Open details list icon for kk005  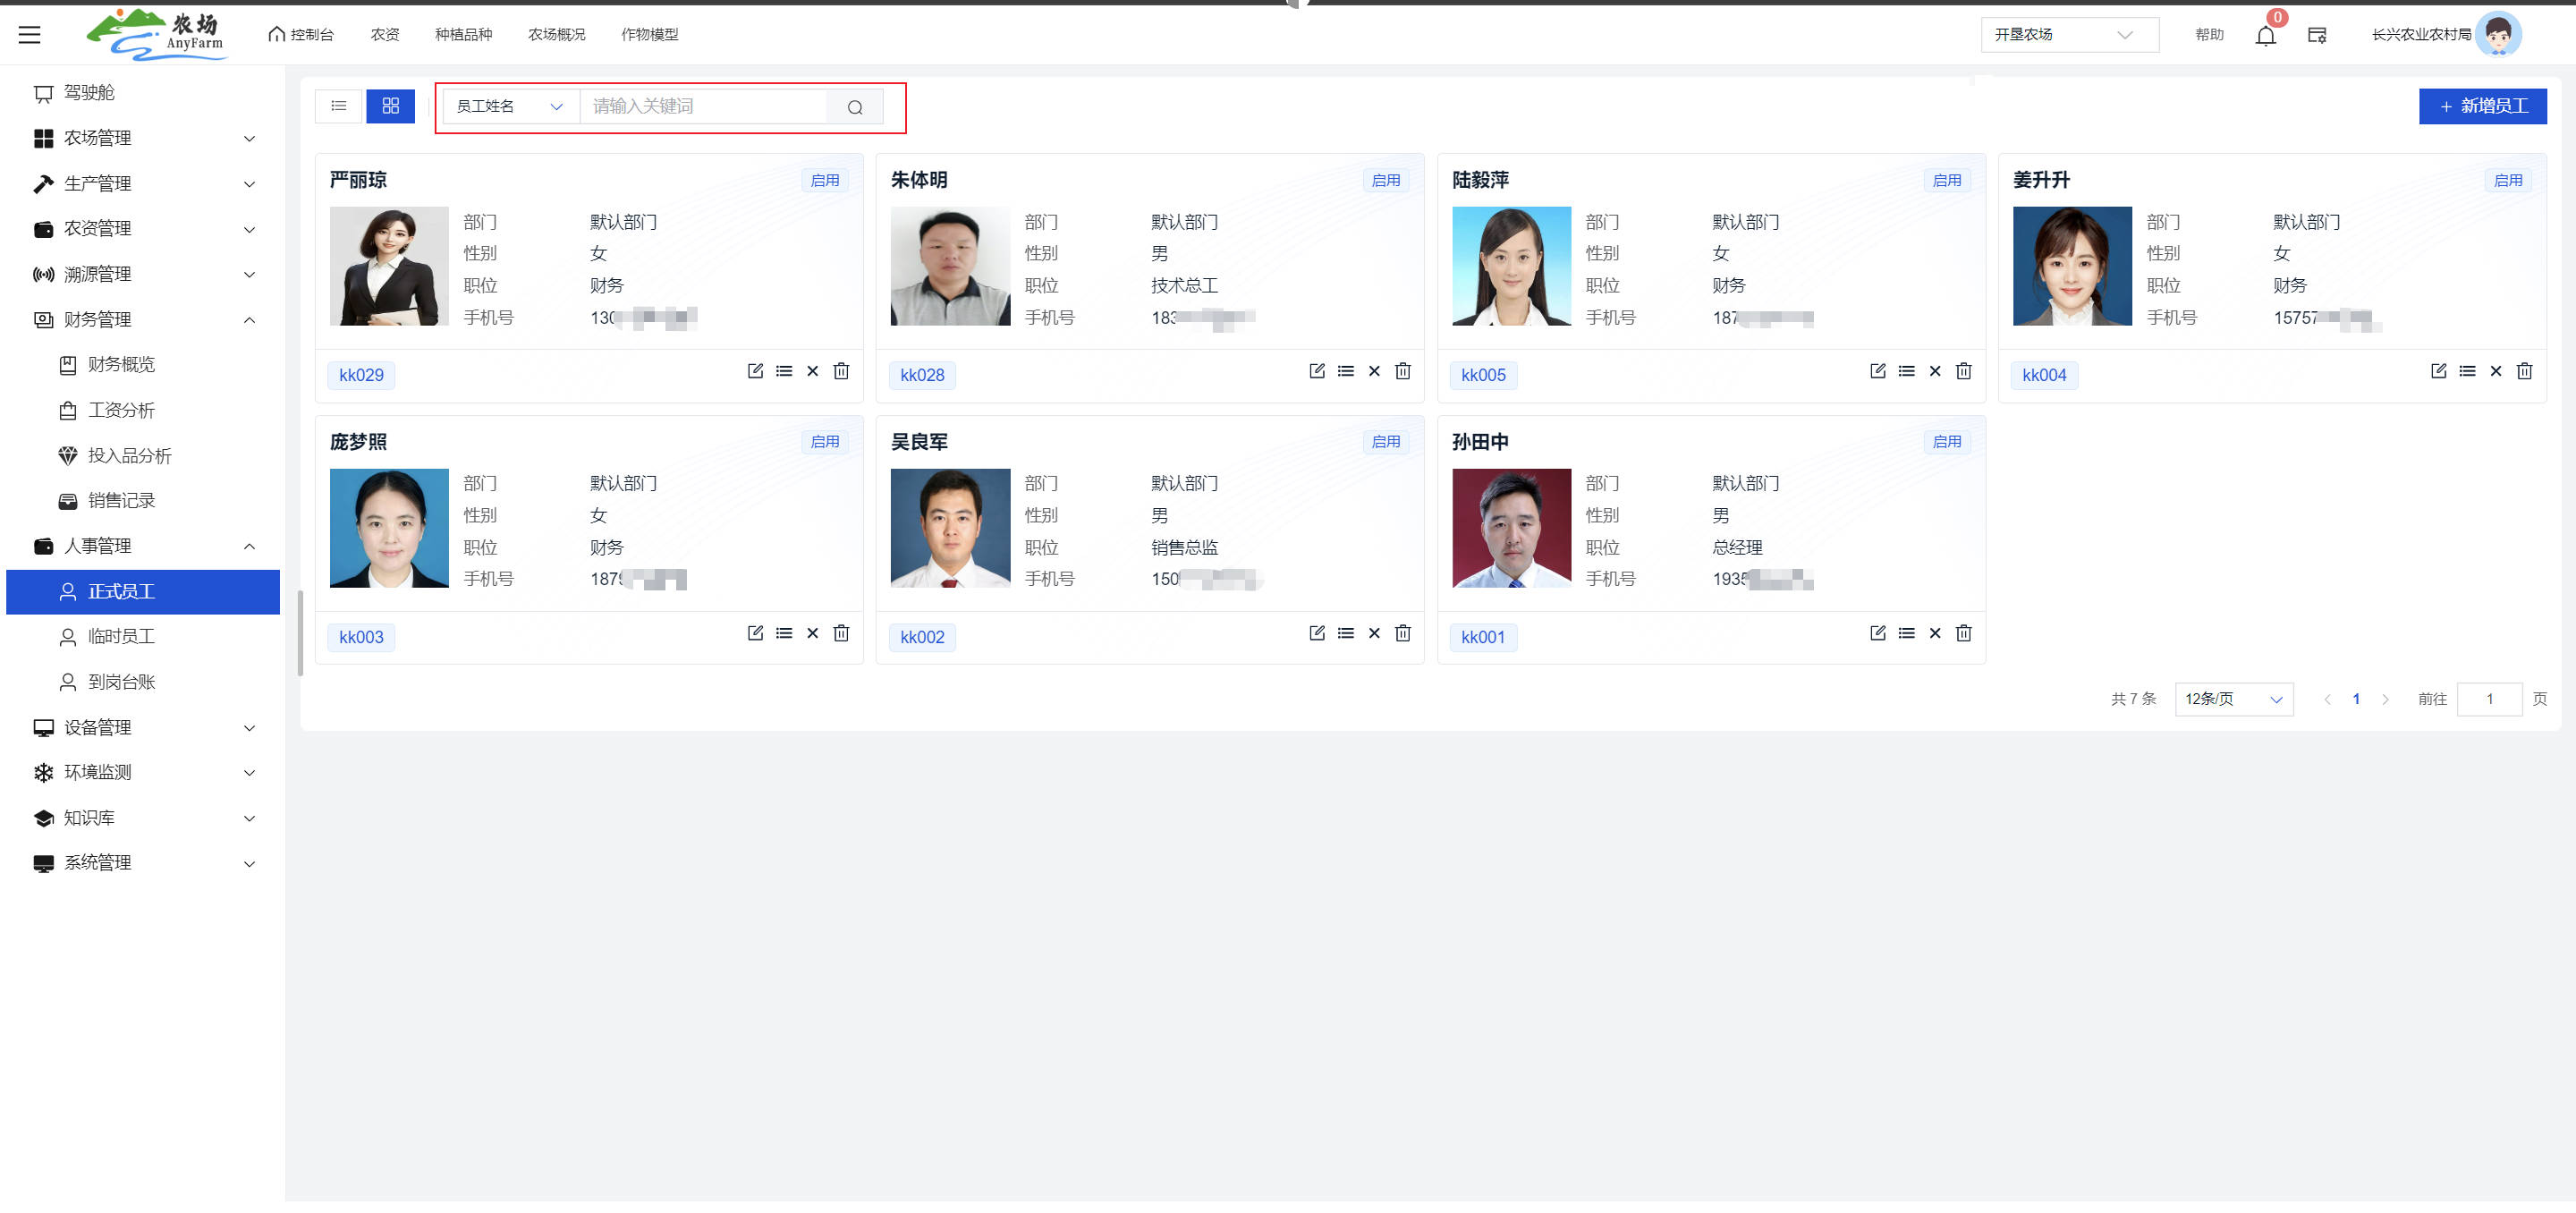coord(1906,371)
